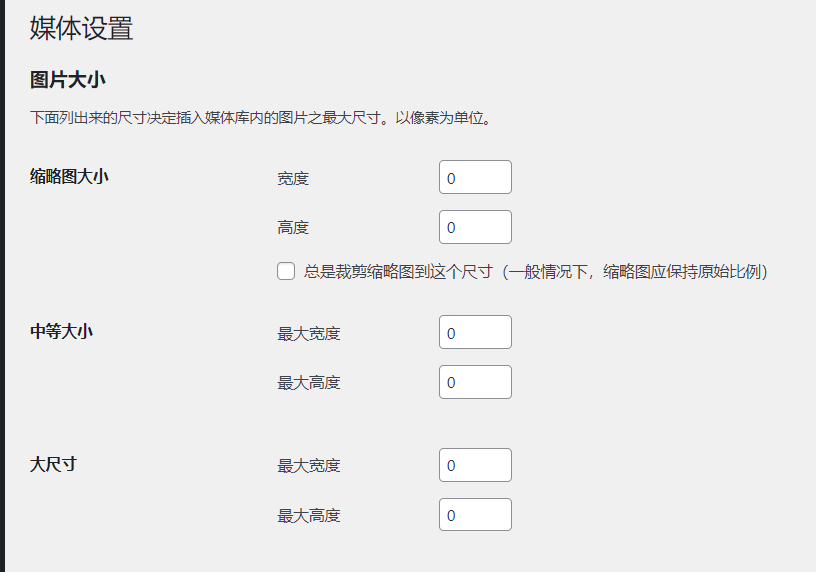Viewport: 816px width, 572px height.
Task: Click the '高度' label under thumbnail size
Action: (x=293, y=228)
